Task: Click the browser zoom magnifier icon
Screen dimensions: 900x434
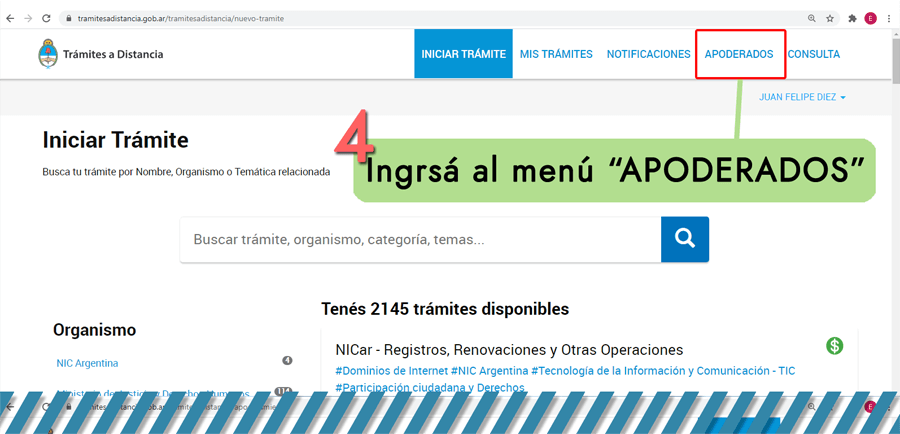Action: pyautogui.click(x=811, y=18)
